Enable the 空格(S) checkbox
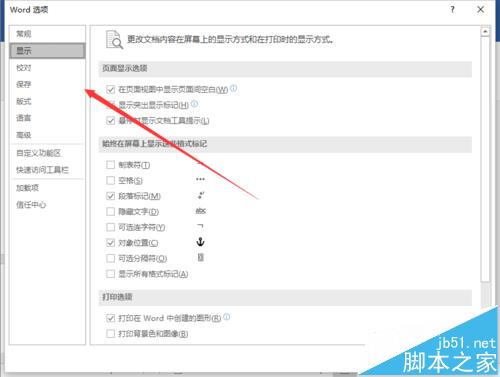Screen dimensions: 500x377 pyautogui.click(x=110, y=181)
